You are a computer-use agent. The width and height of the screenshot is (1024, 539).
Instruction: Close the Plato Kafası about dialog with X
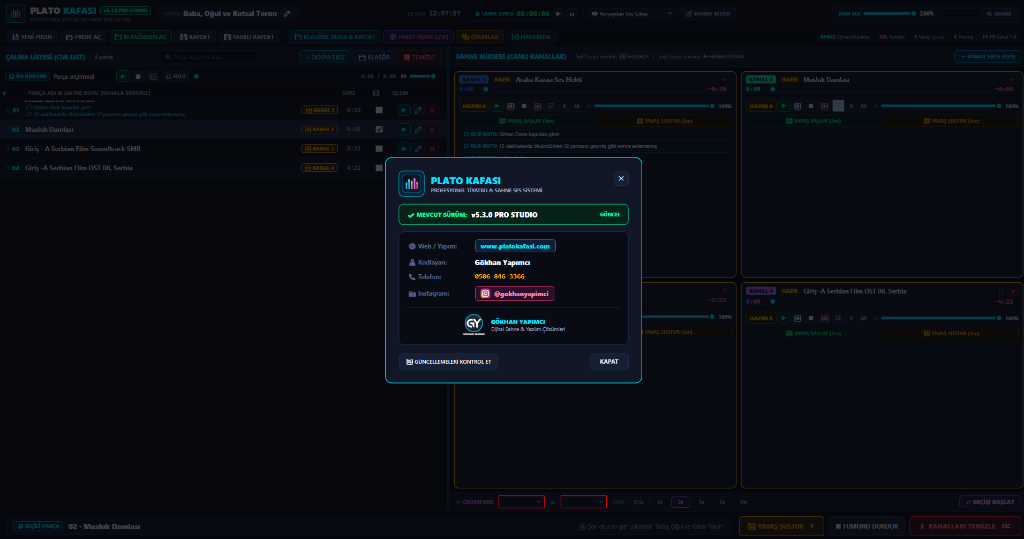(621, 178)
